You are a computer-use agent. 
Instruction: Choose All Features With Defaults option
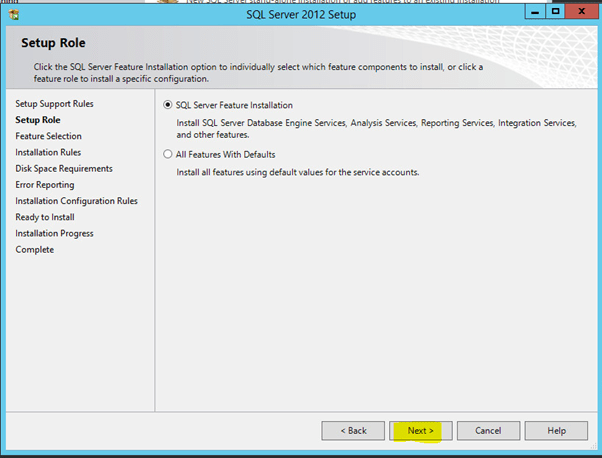pos(167,155)
